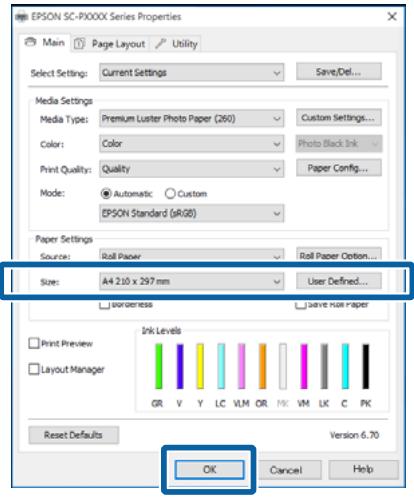Click the VLM light magenta ink bar
This screenshot has width=414, height=498.
(x=242, y=367)
